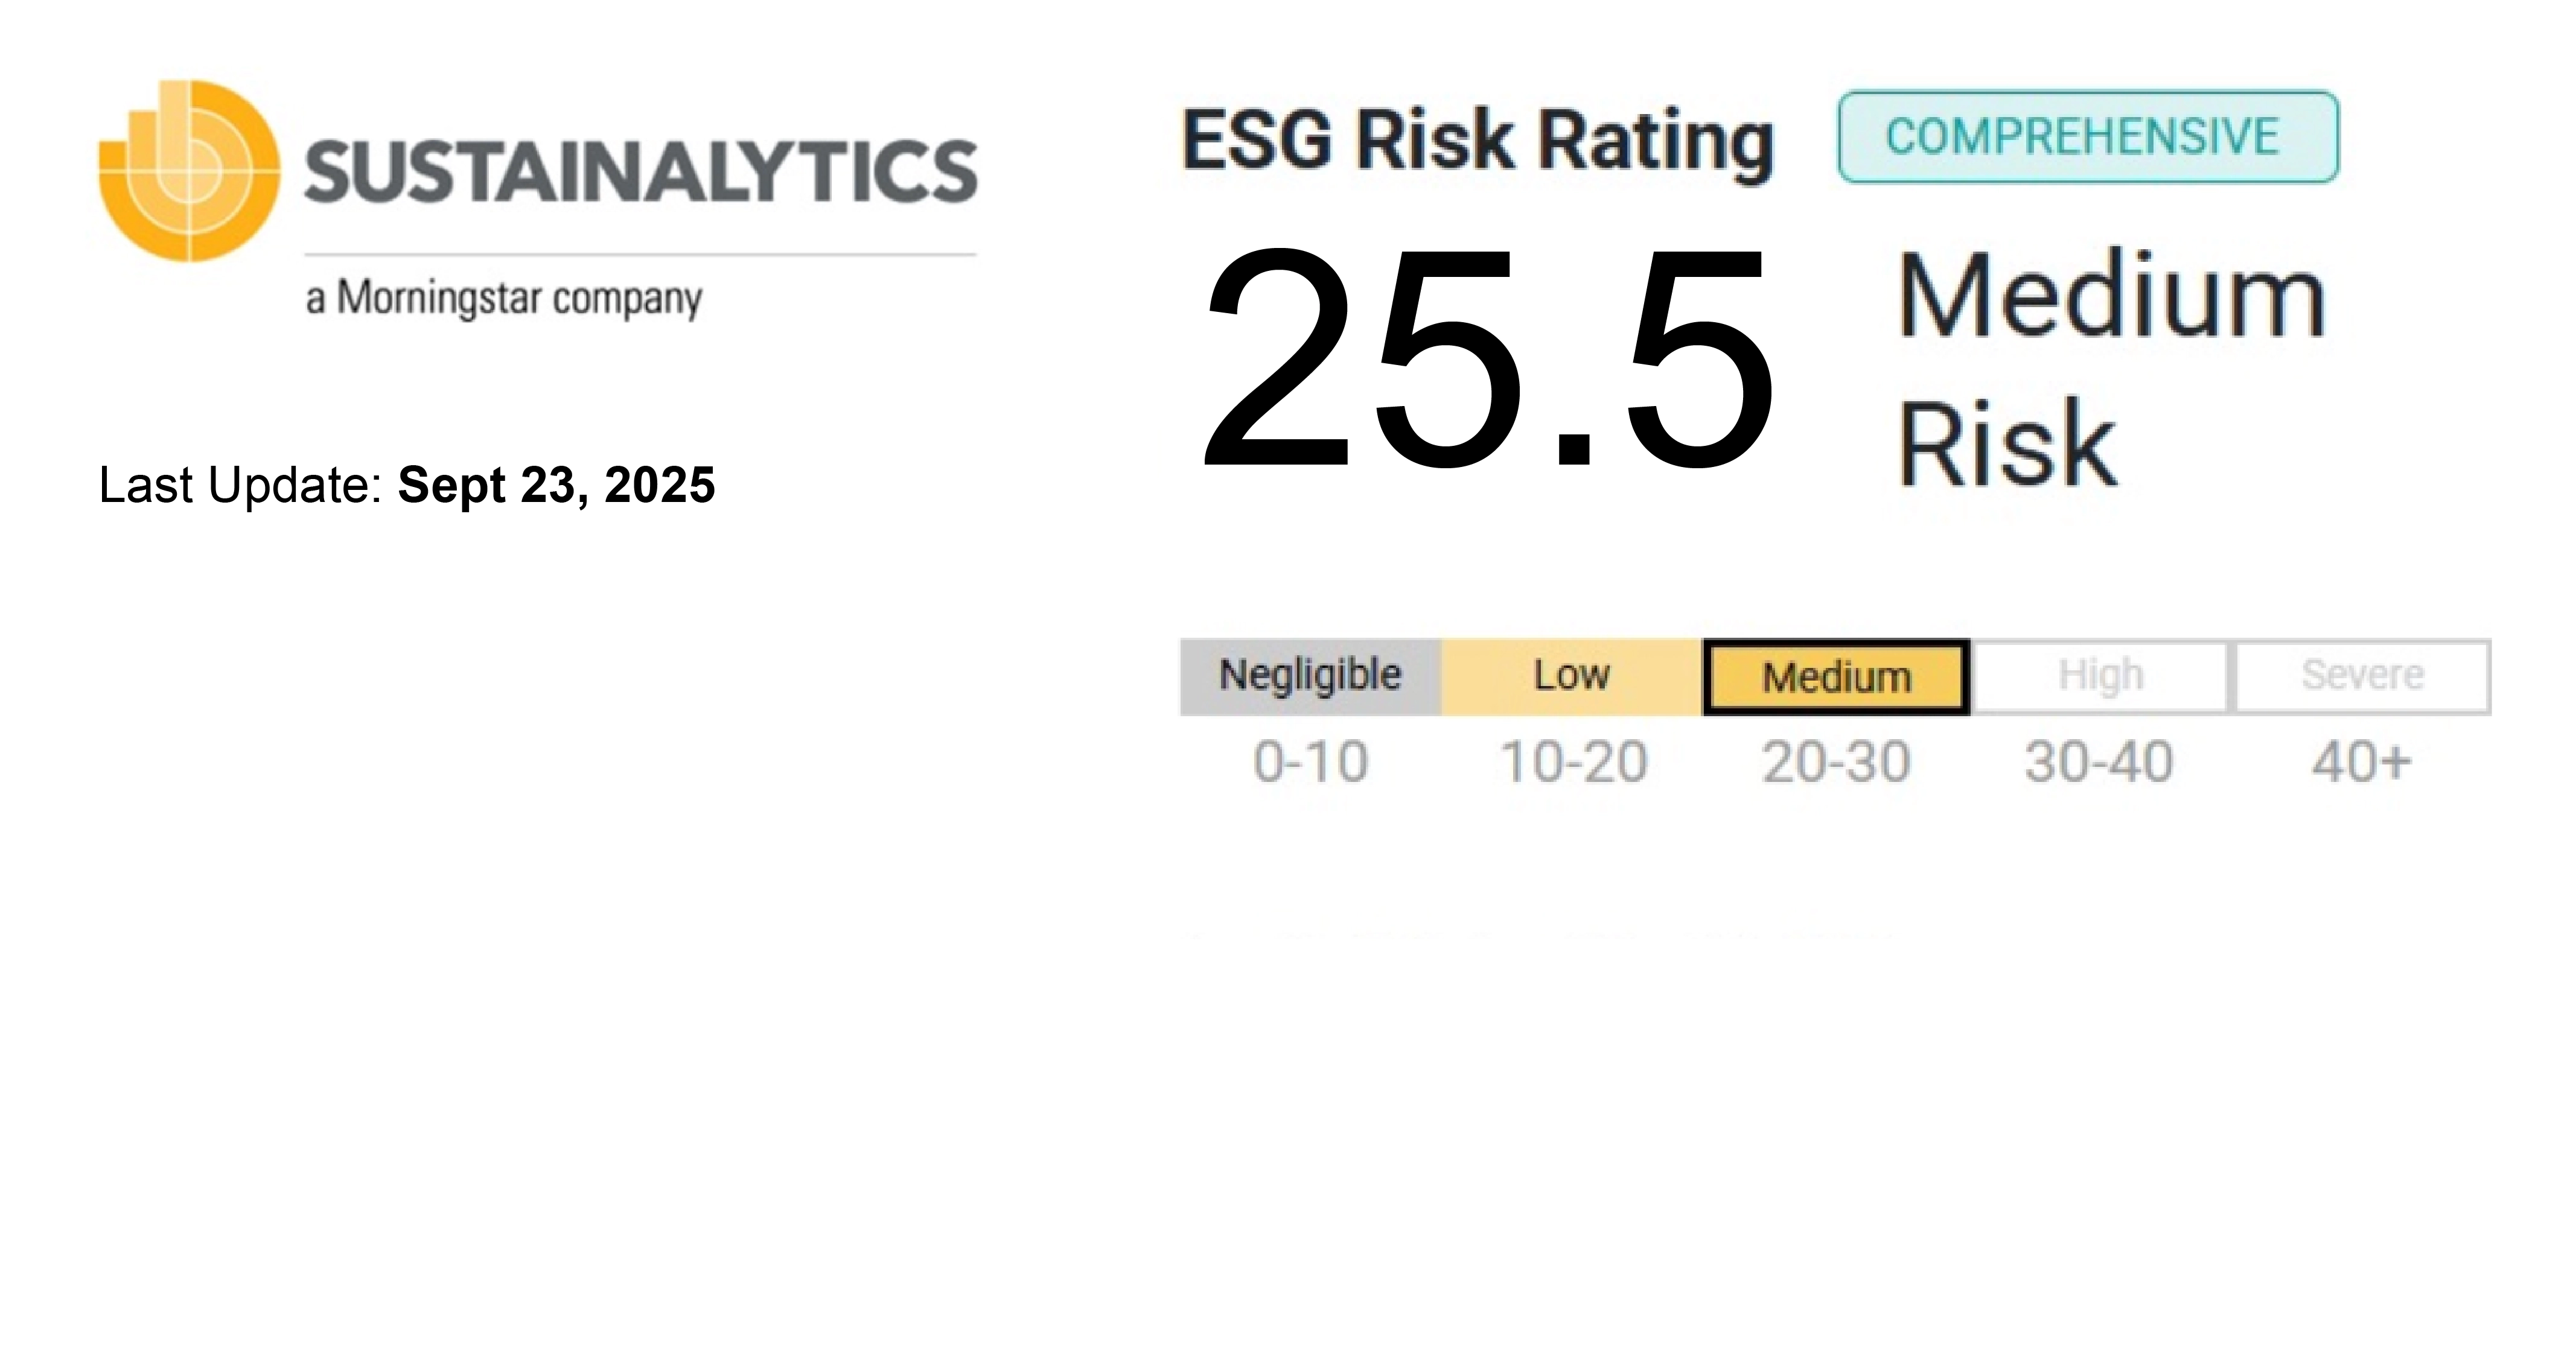This screenshot has width=2576, height=1369.
Task: Click the 40+ range label
Action: pos(2361,762)
